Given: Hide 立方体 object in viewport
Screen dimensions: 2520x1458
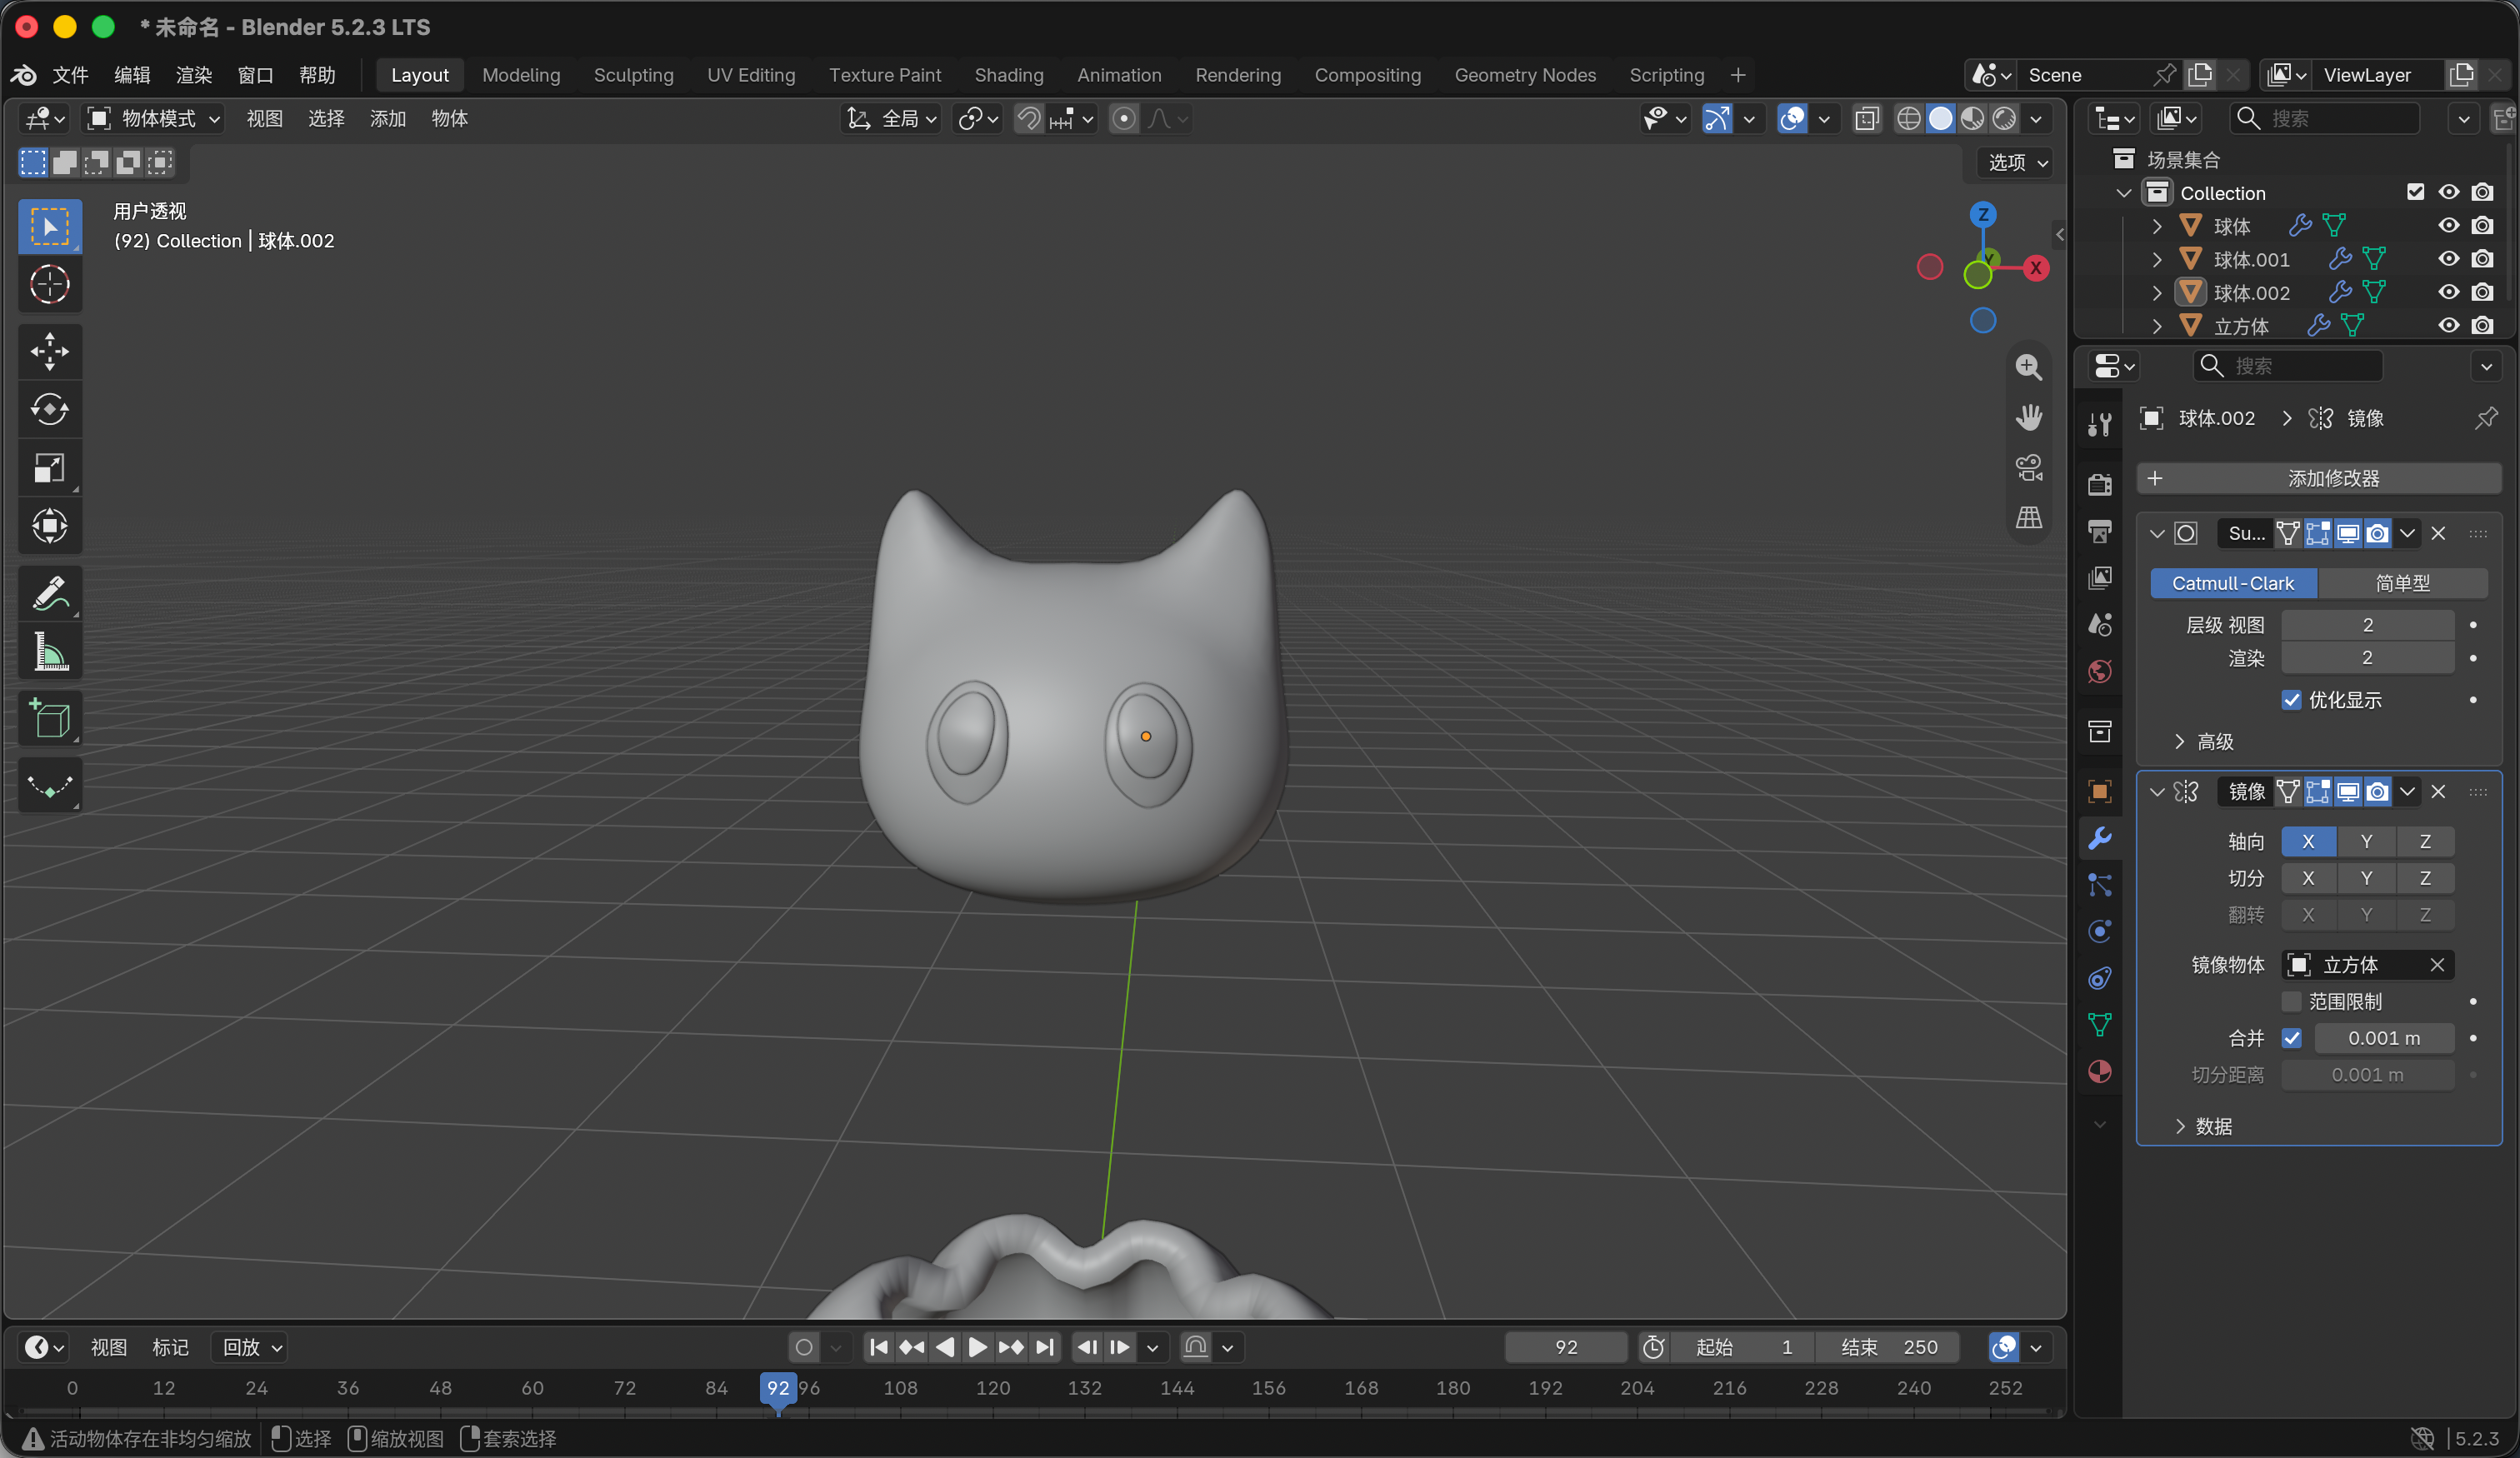Looking at the screenshot, I should pyautogui.click(x=2448, y=326).
